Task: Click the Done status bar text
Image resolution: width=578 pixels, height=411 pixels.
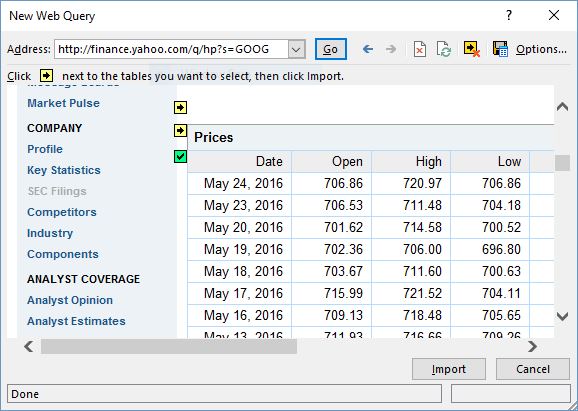Action: [x=25, y=394]
